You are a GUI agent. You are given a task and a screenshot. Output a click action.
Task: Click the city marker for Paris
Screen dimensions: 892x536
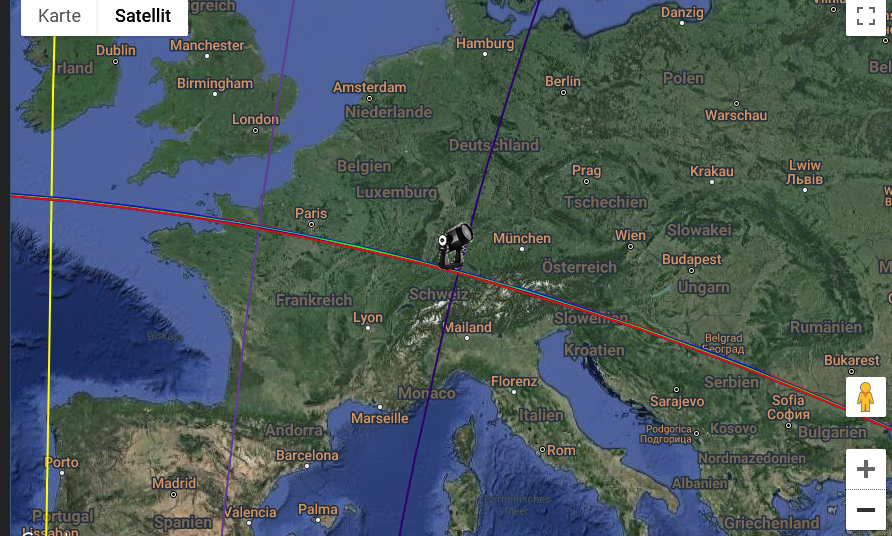311,224
